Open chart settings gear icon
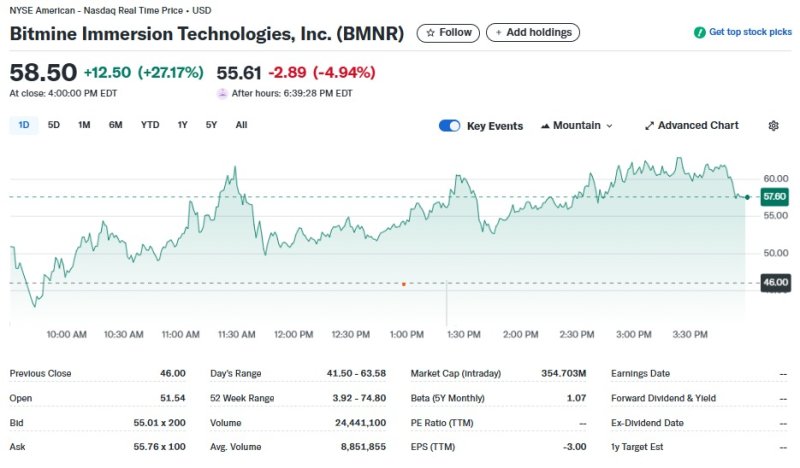800x468 pixels. [x=773, y=126]
